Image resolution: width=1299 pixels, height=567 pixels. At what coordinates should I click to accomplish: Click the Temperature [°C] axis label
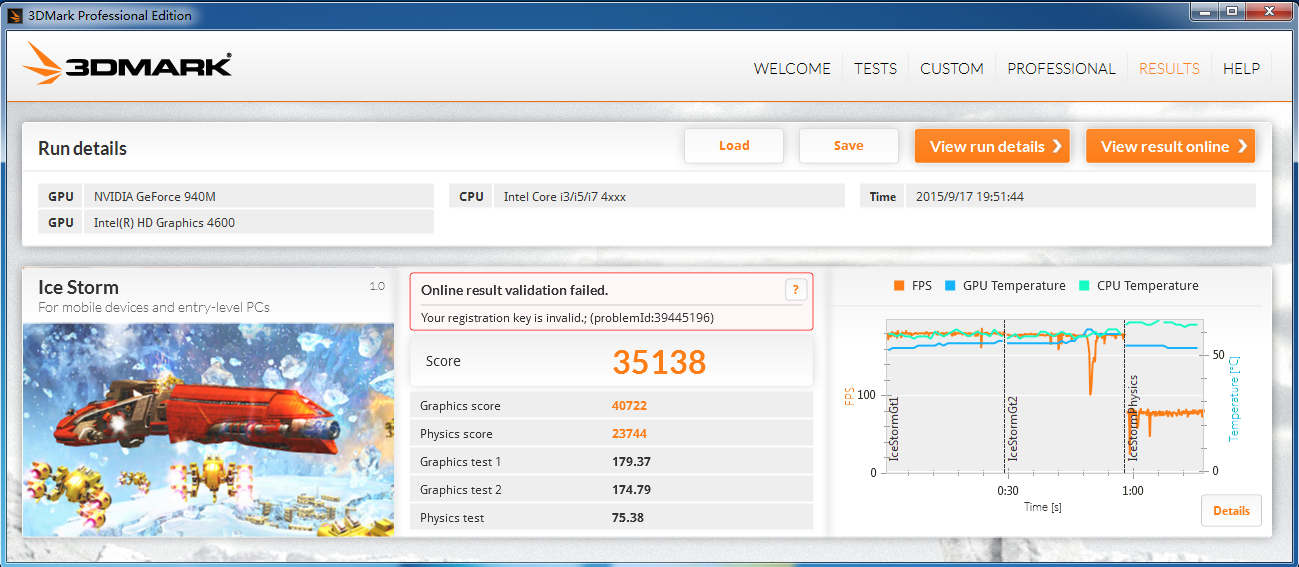point(1235,398)
